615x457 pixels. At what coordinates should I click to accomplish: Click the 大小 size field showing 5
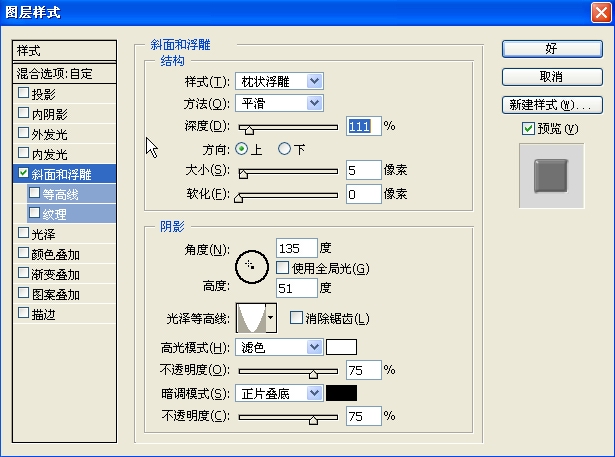364,170
